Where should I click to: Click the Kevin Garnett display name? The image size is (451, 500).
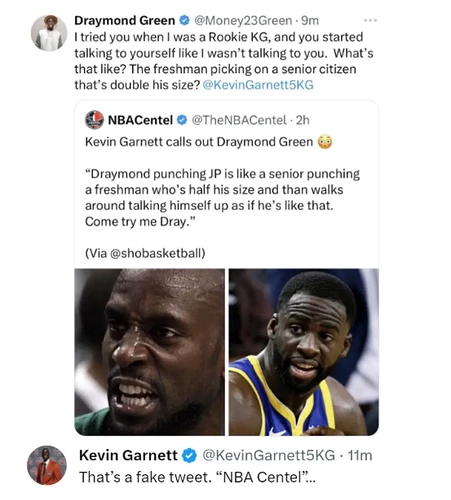point(128,455)
